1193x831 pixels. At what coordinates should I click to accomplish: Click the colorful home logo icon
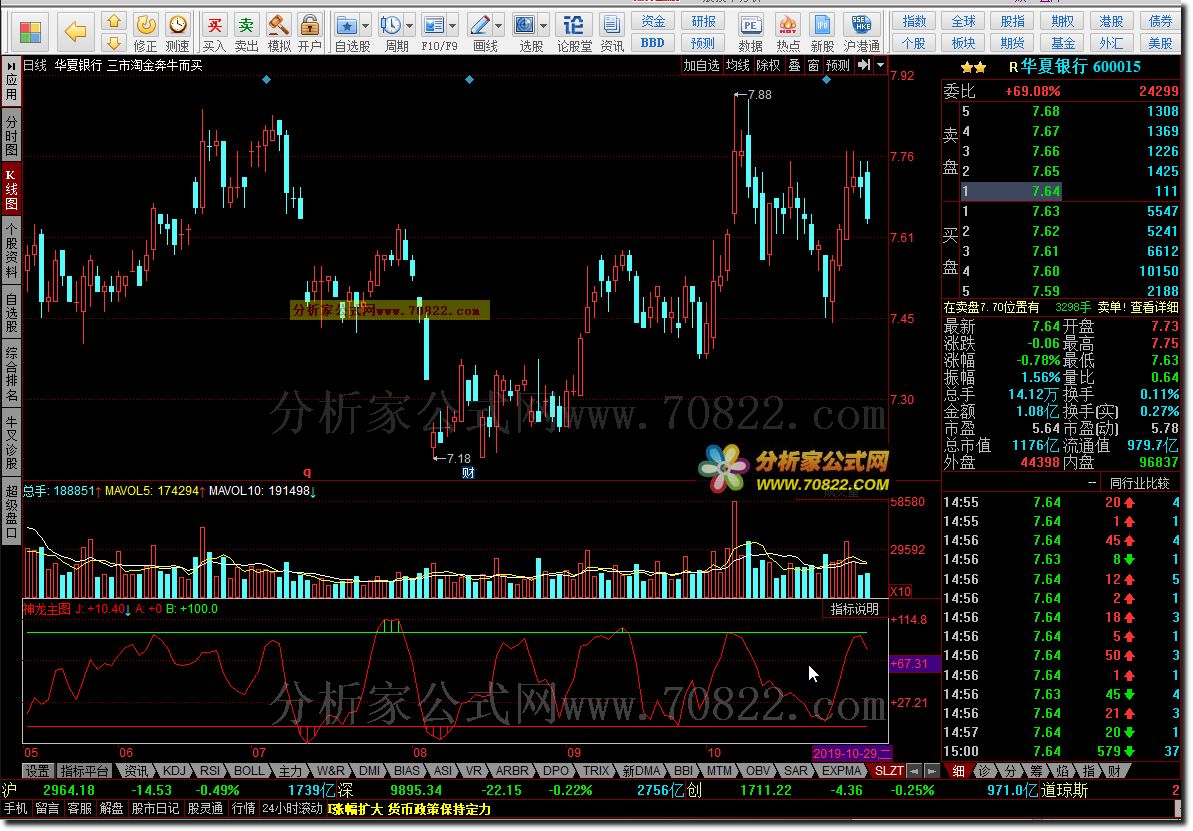pos(30,33)
